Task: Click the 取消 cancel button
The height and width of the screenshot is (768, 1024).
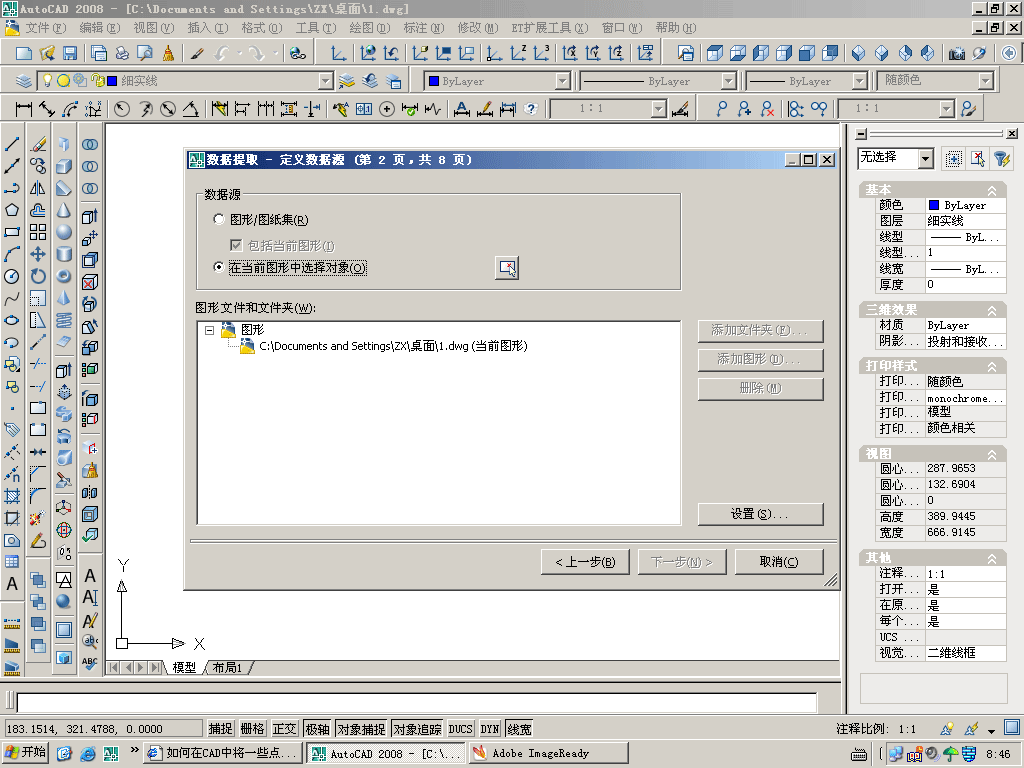Action: tap(779, 562)
